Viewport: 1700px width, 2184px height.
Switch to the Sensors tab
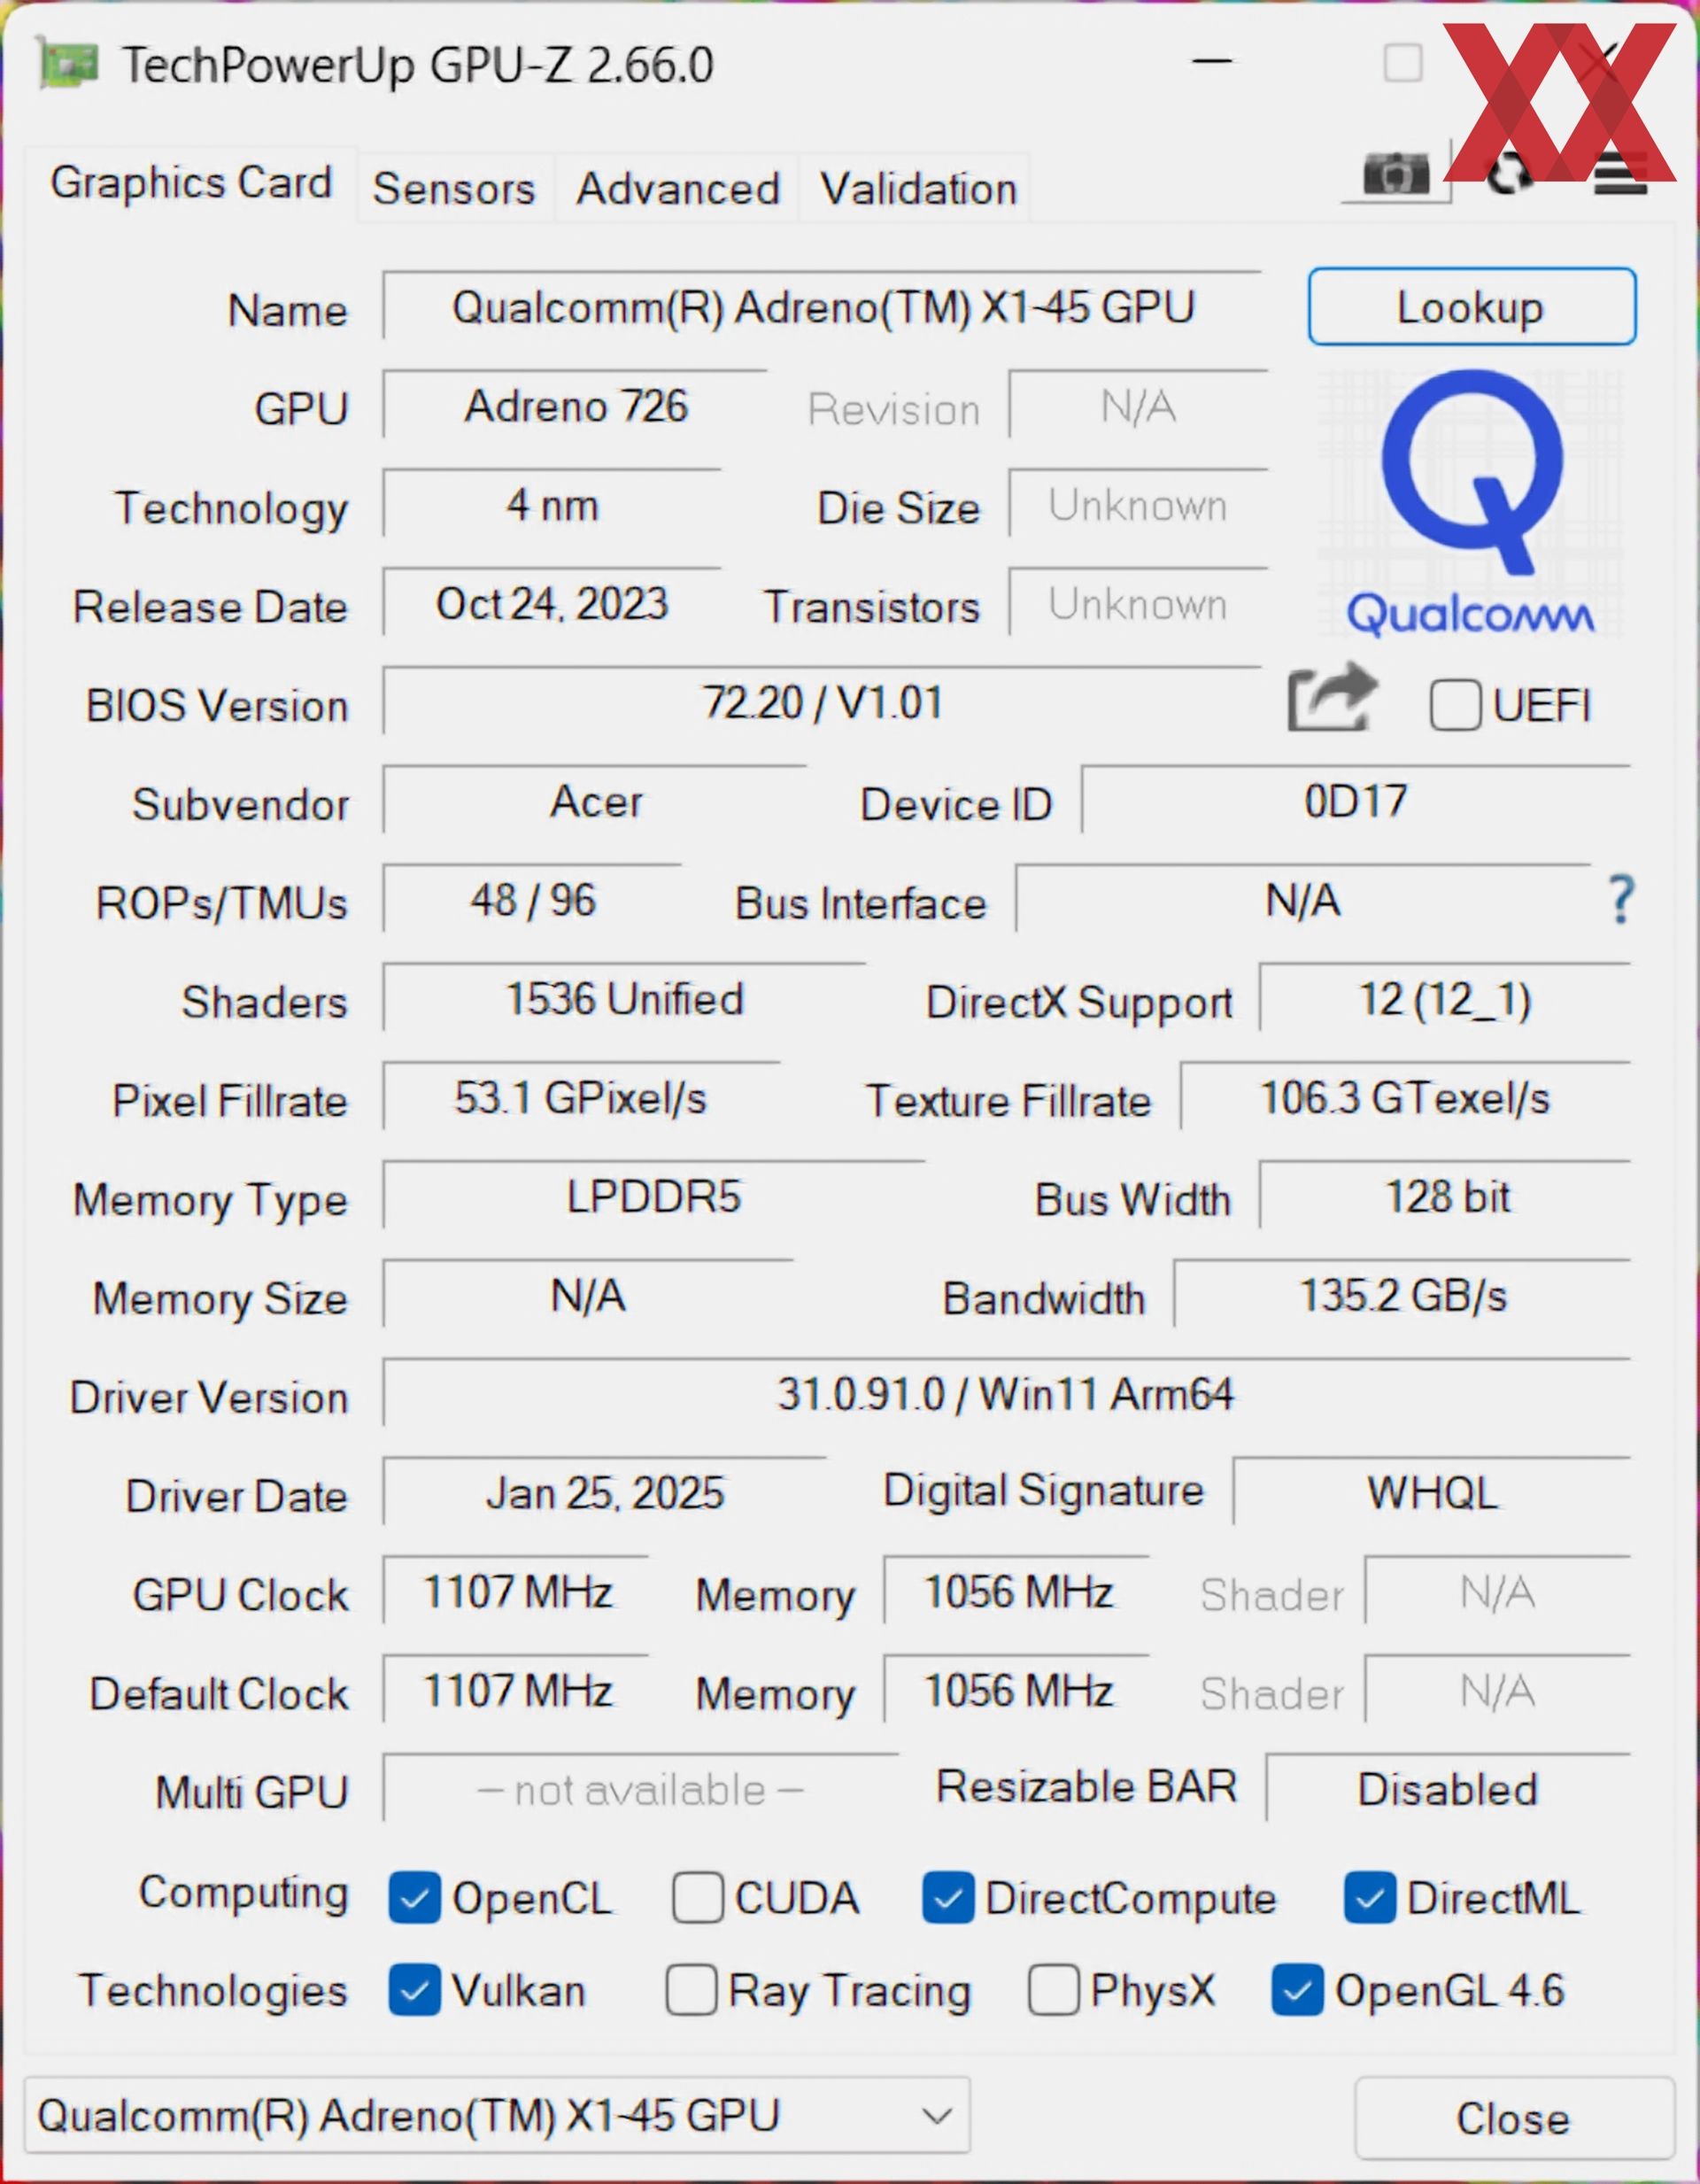click(454, 188)
